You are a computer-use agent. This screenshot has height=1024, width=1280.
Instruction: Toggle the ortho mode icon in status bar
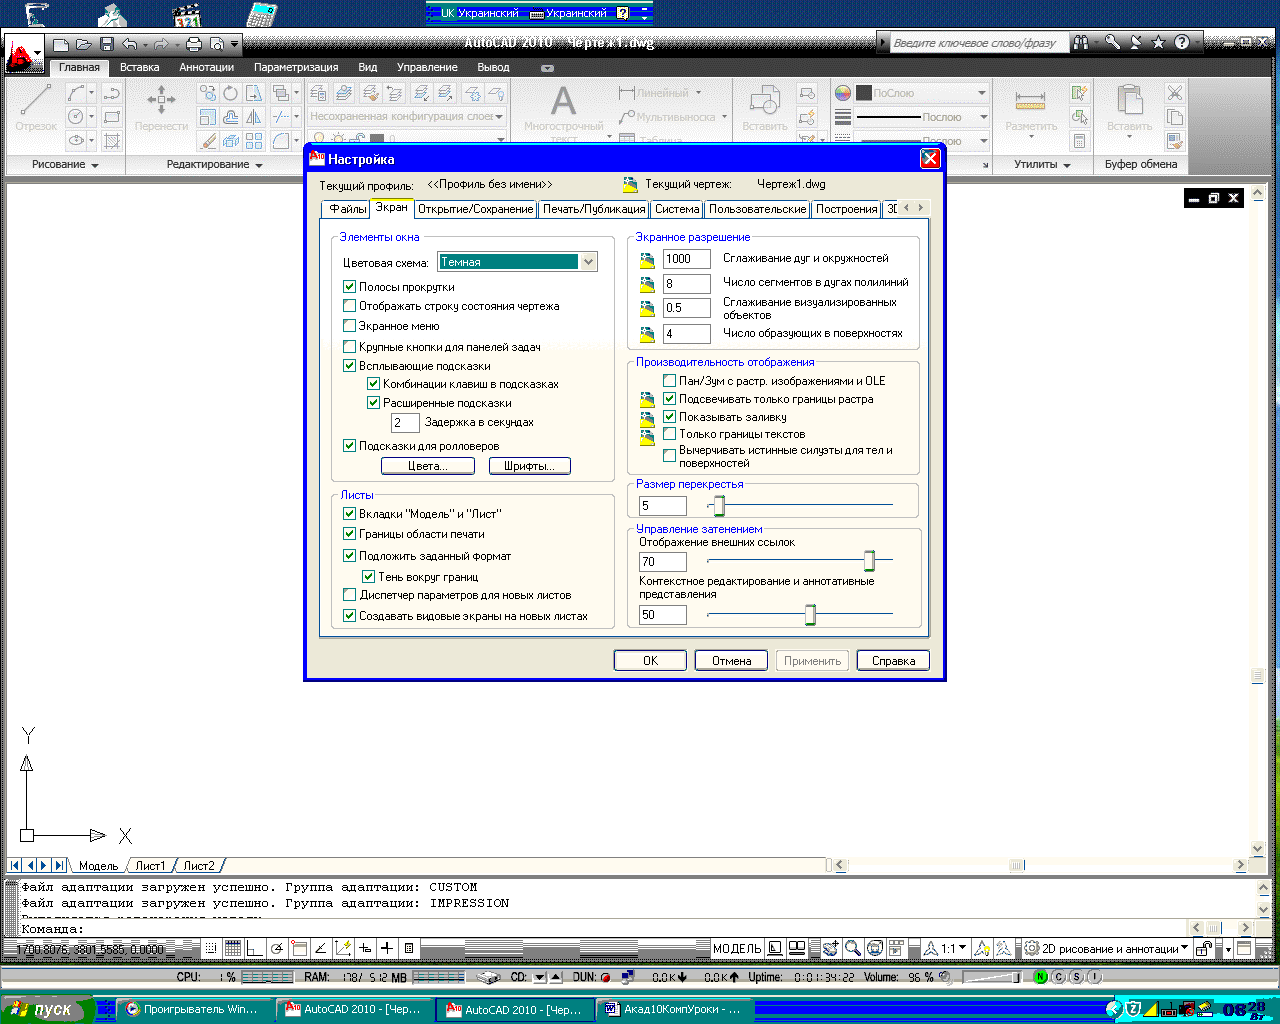pyautogui.click(x=255, y=948)
